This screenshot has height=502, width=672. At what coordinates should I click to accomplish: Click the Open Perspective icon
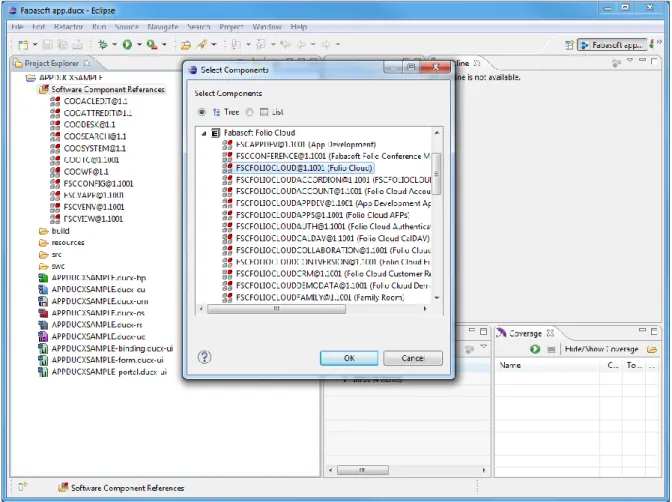coord(569,45)
